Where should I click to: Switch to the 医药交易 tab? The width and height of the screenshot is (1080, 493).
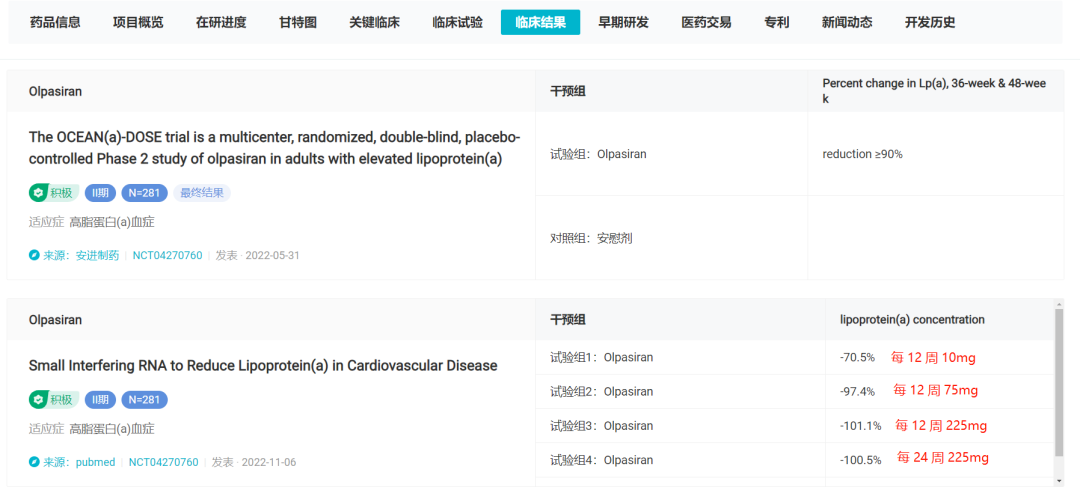706,22
